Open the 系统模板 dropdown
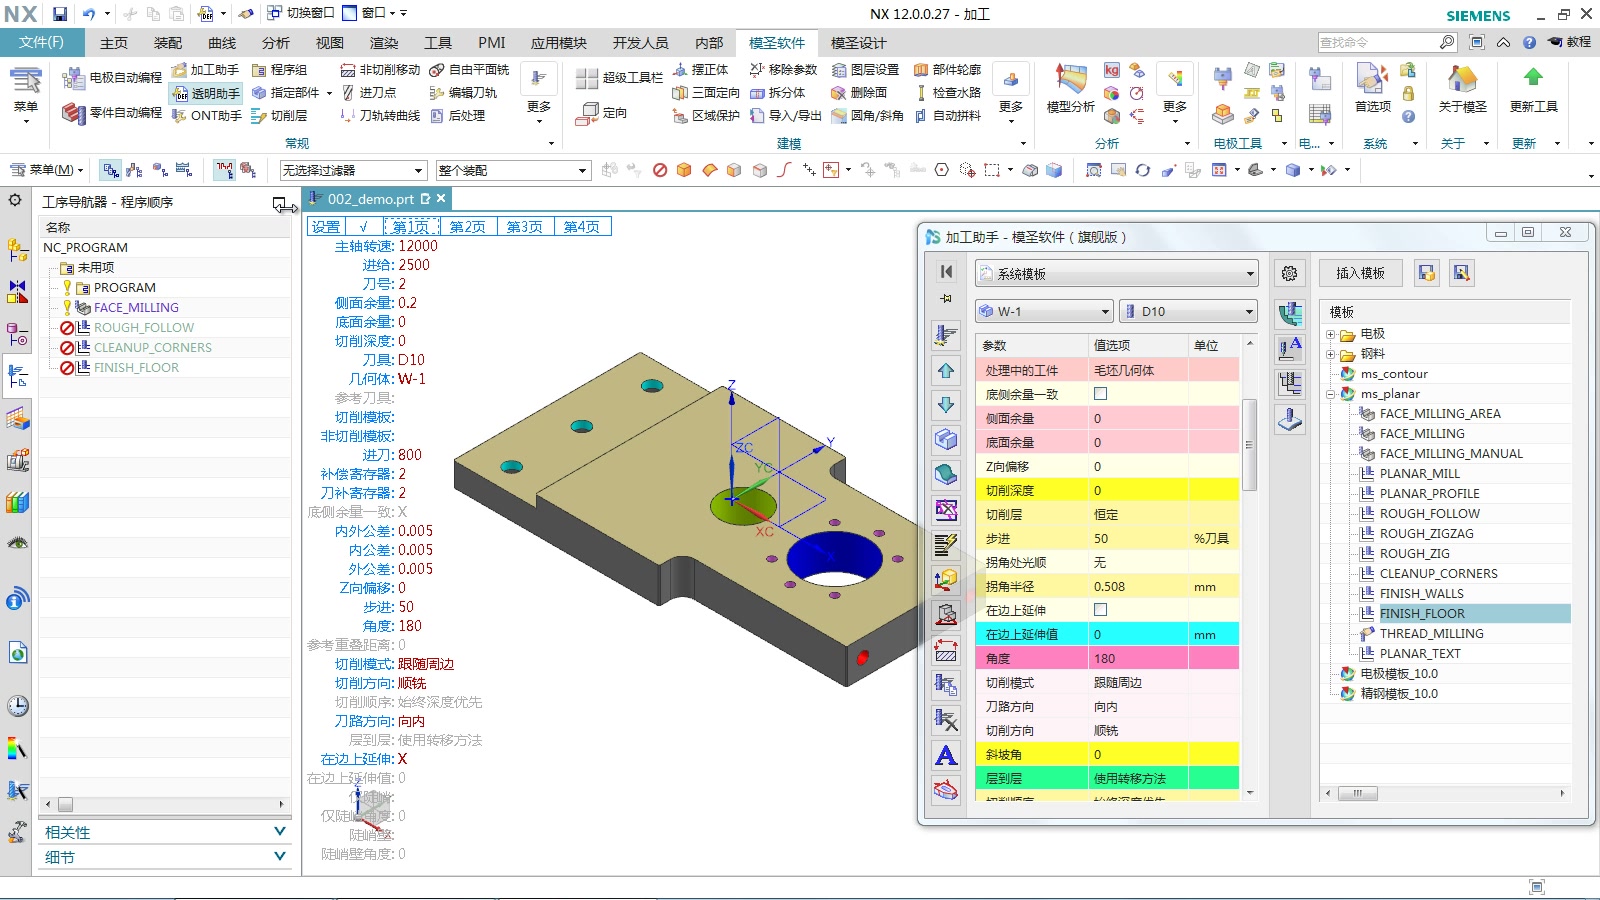The image size is (1600, 900). pyautogui.click(x=1116, y=273)
